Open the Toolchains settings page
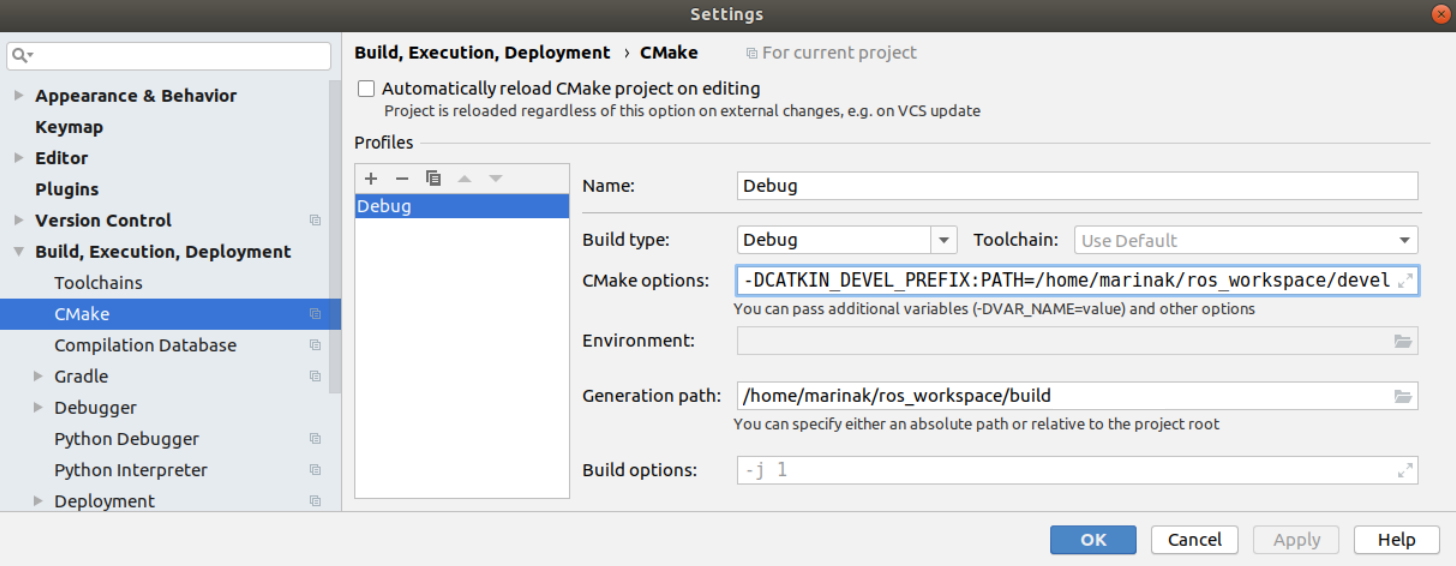Screen dimensions: 1456x566 coord(98,283)
